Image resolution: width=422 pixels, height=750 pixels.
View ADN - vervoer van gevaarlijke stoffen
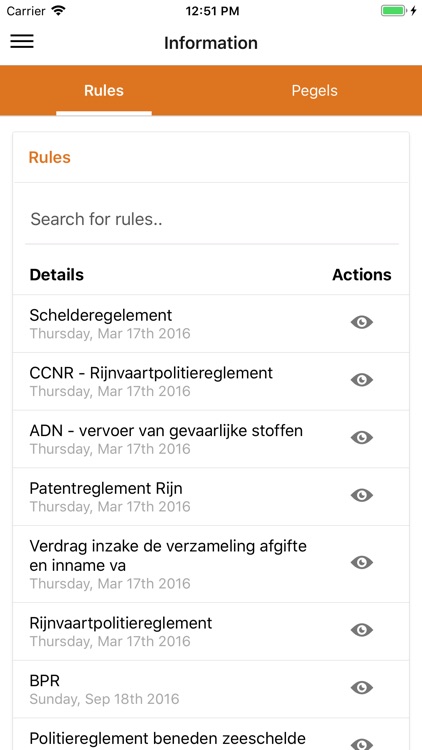(362, 438)
